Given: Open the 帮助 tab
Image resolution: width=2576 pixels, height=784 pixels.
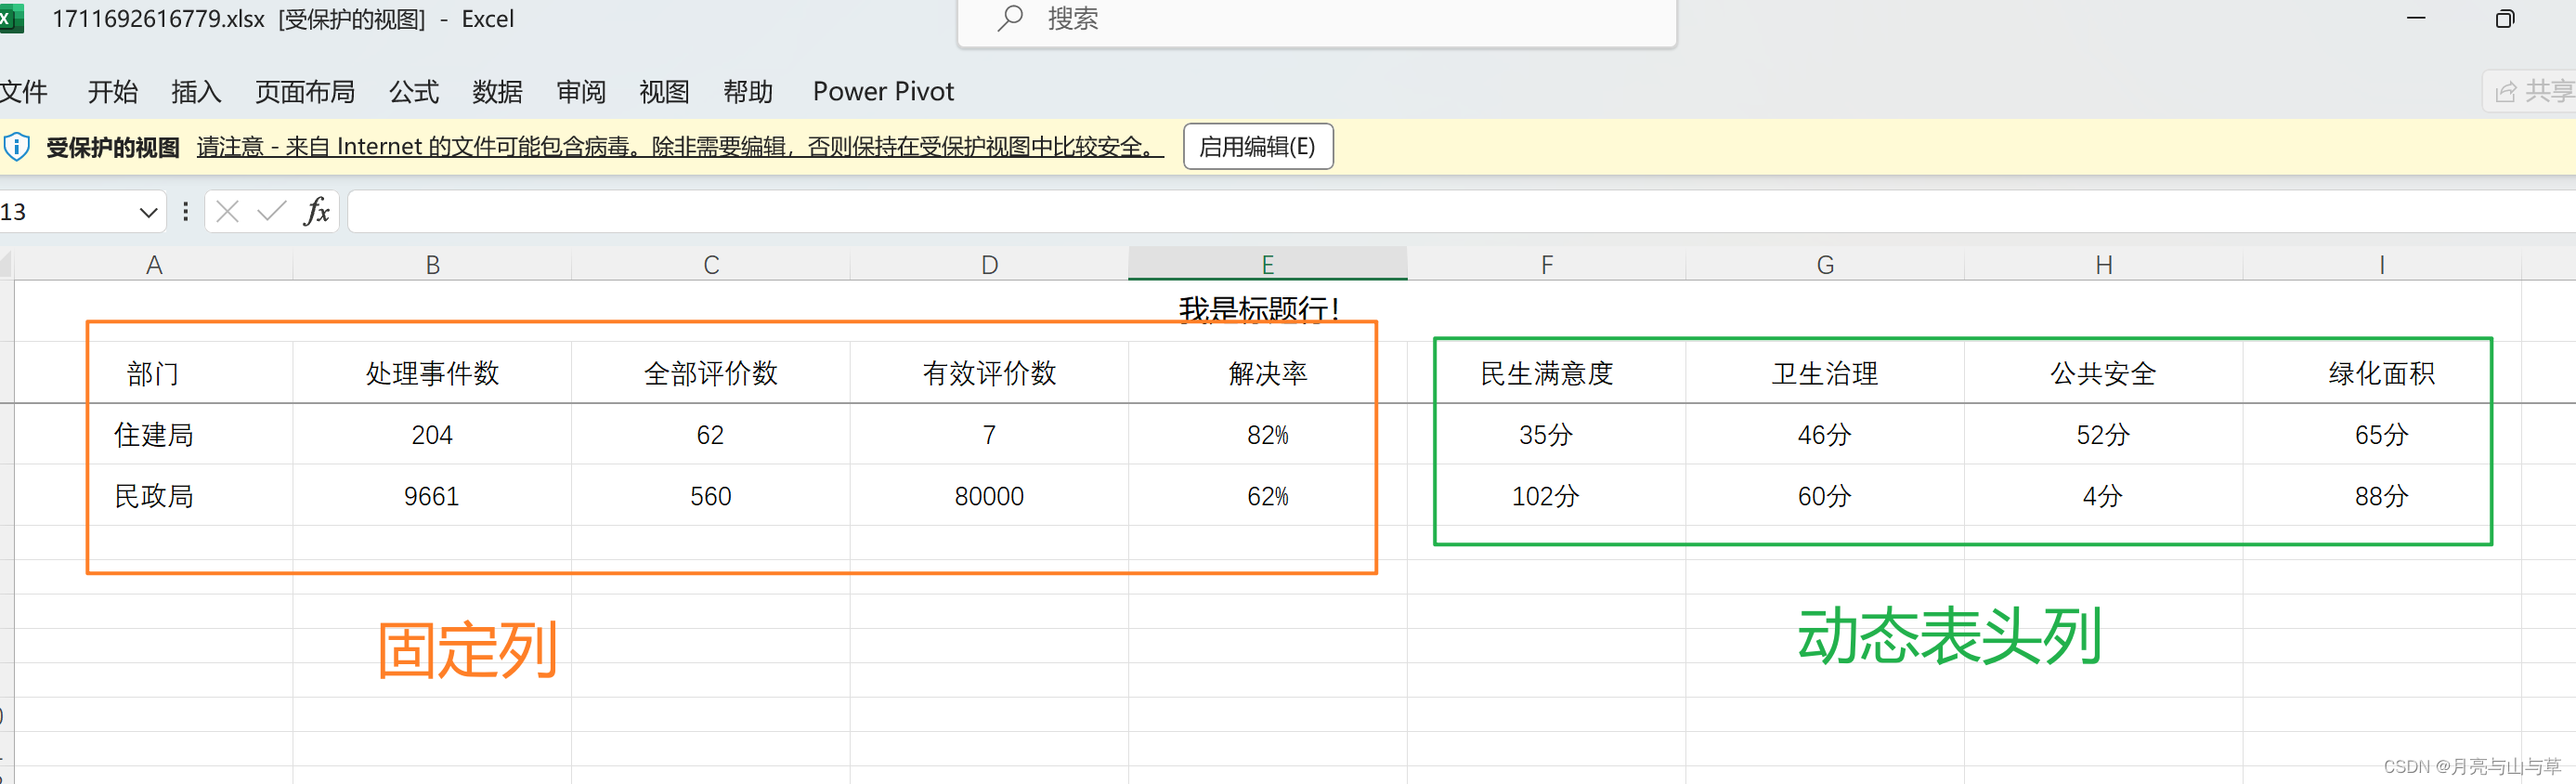Looking at the screenshot, I should coord(748,92).
